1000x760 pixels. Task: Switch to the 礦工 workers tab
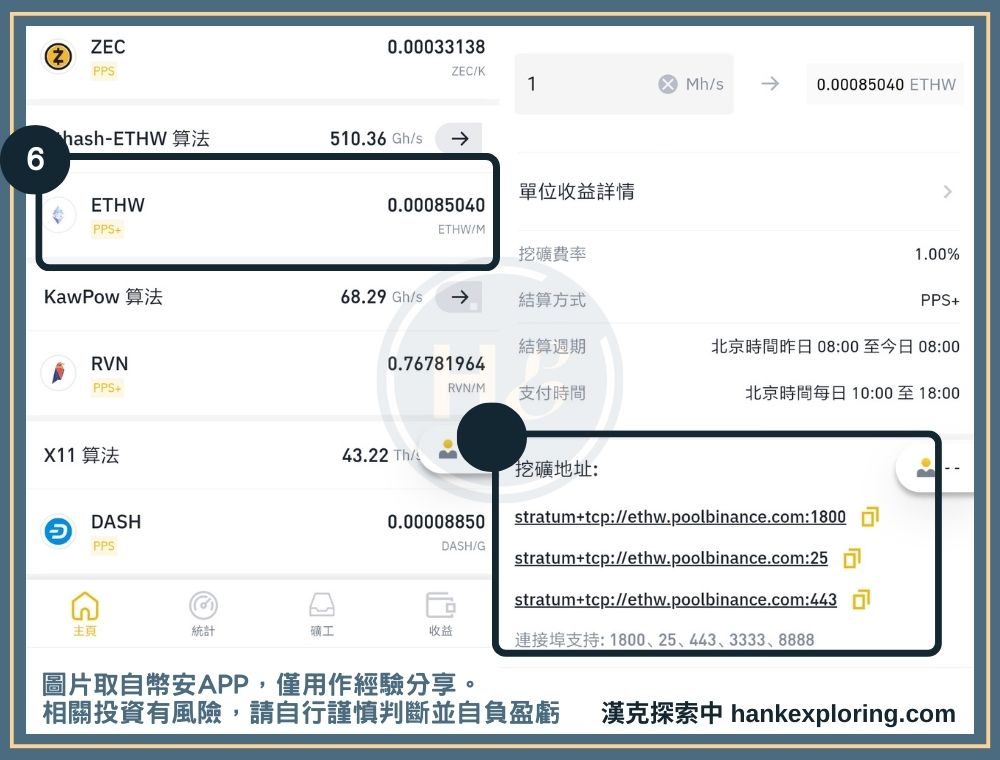[321, 614]
